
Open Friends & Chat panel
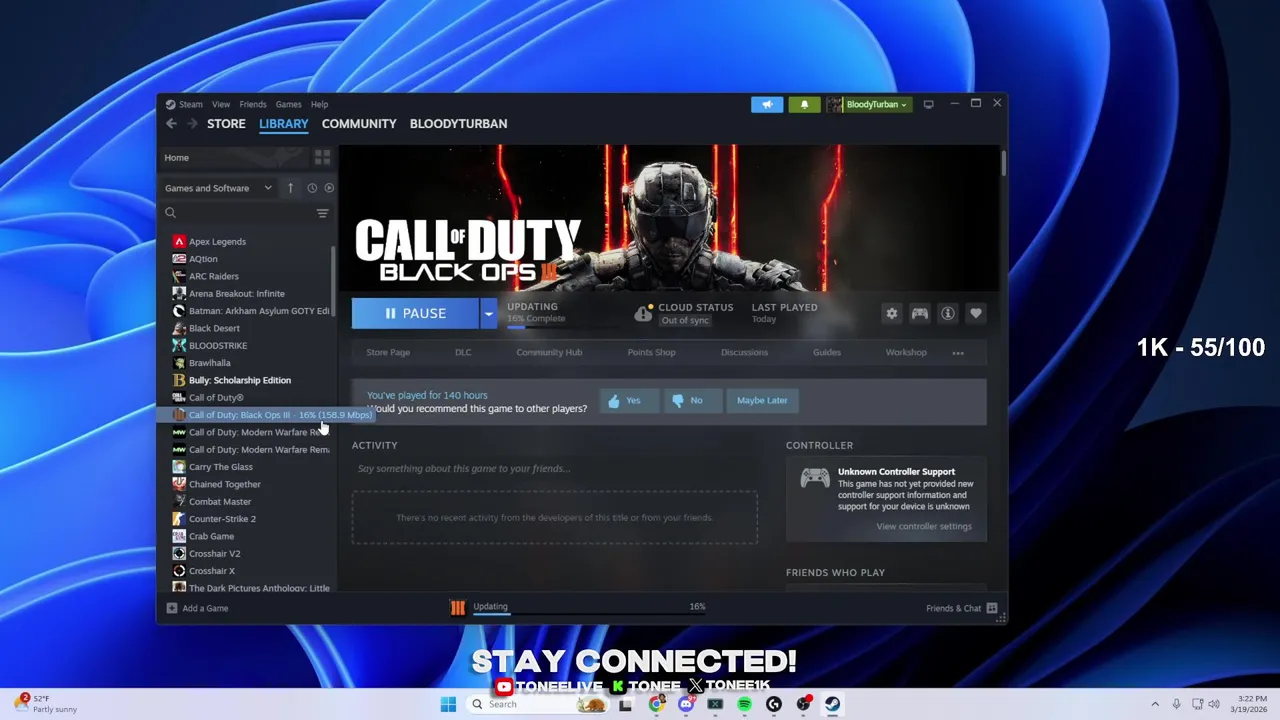(961, 608)
